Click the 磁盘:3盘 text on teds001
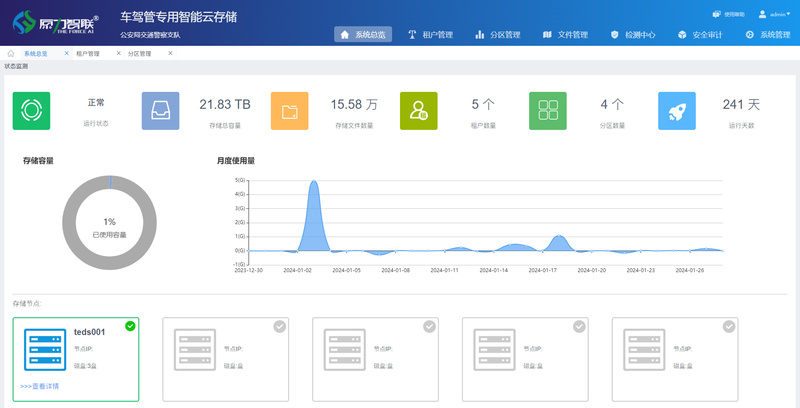Viewport: 800px width, 408px height. coord(85,366)
